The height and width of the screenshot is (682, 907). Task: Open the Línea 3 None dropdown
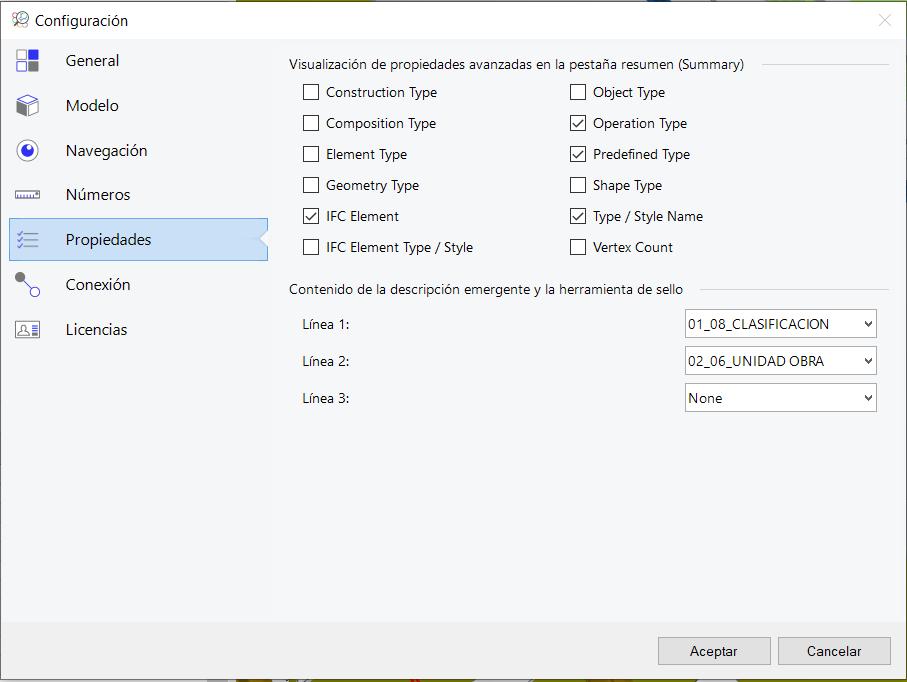pos(780,398)
